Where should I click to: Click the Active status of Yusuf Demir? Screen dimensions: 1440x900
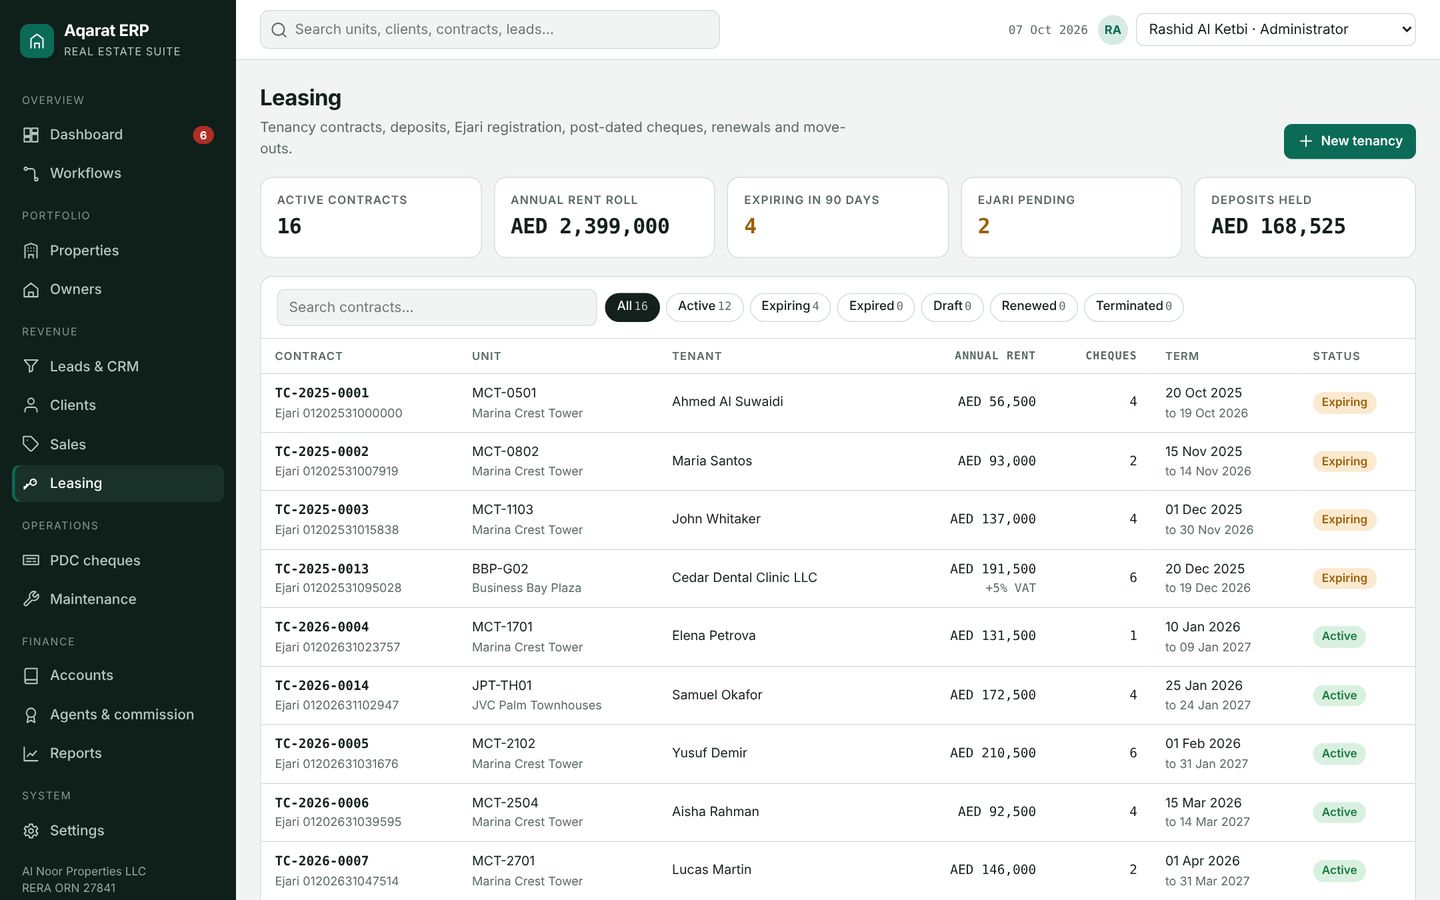[1339, 754]
